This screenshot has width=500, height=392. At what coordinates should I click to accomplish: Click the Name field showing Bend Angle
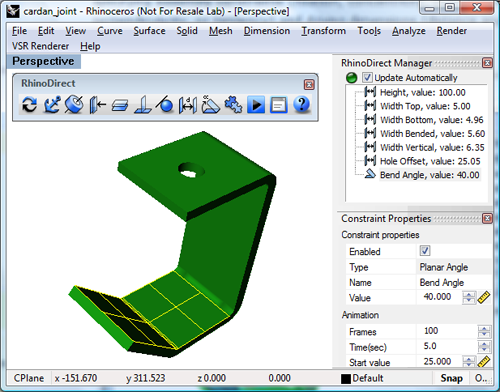454,283
